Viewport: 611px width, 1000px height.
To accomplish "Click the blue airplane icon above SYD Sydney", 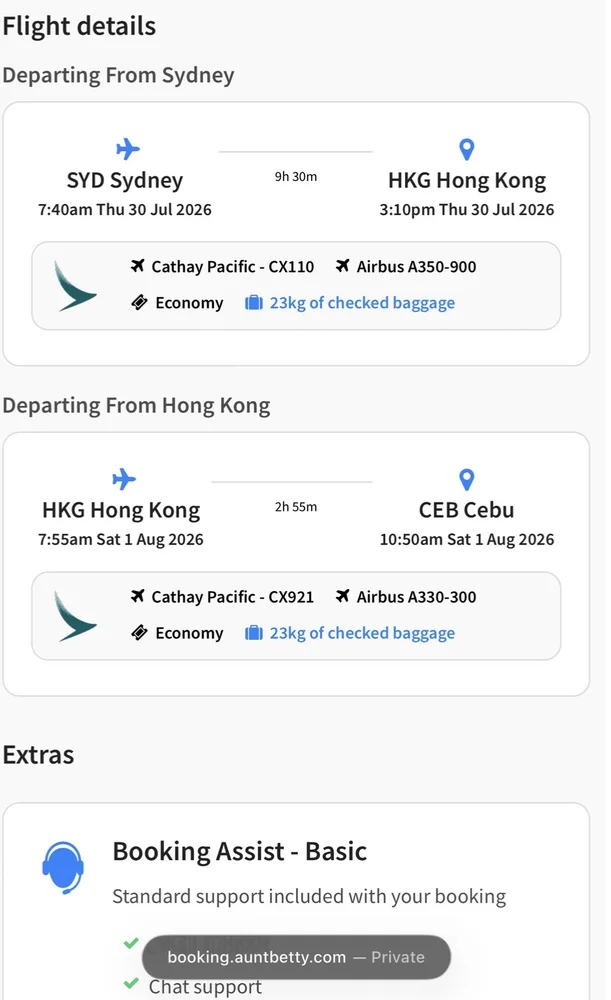I will click(x=128, y=149).
